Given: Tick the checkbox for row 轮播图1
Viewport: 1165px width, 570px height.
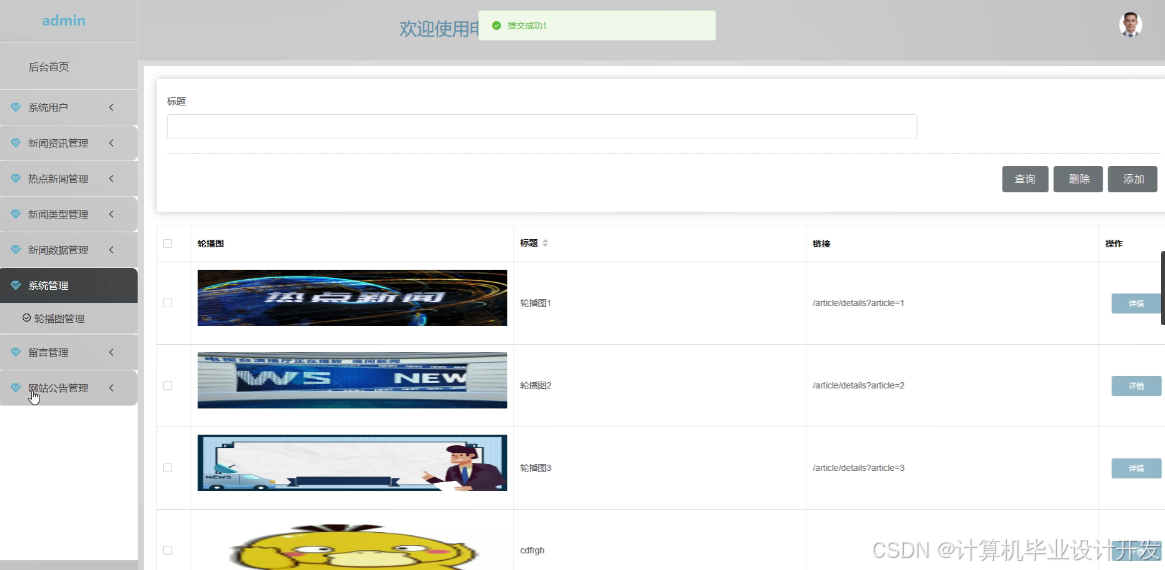Looking at the screenshot, I should point(167,303).
